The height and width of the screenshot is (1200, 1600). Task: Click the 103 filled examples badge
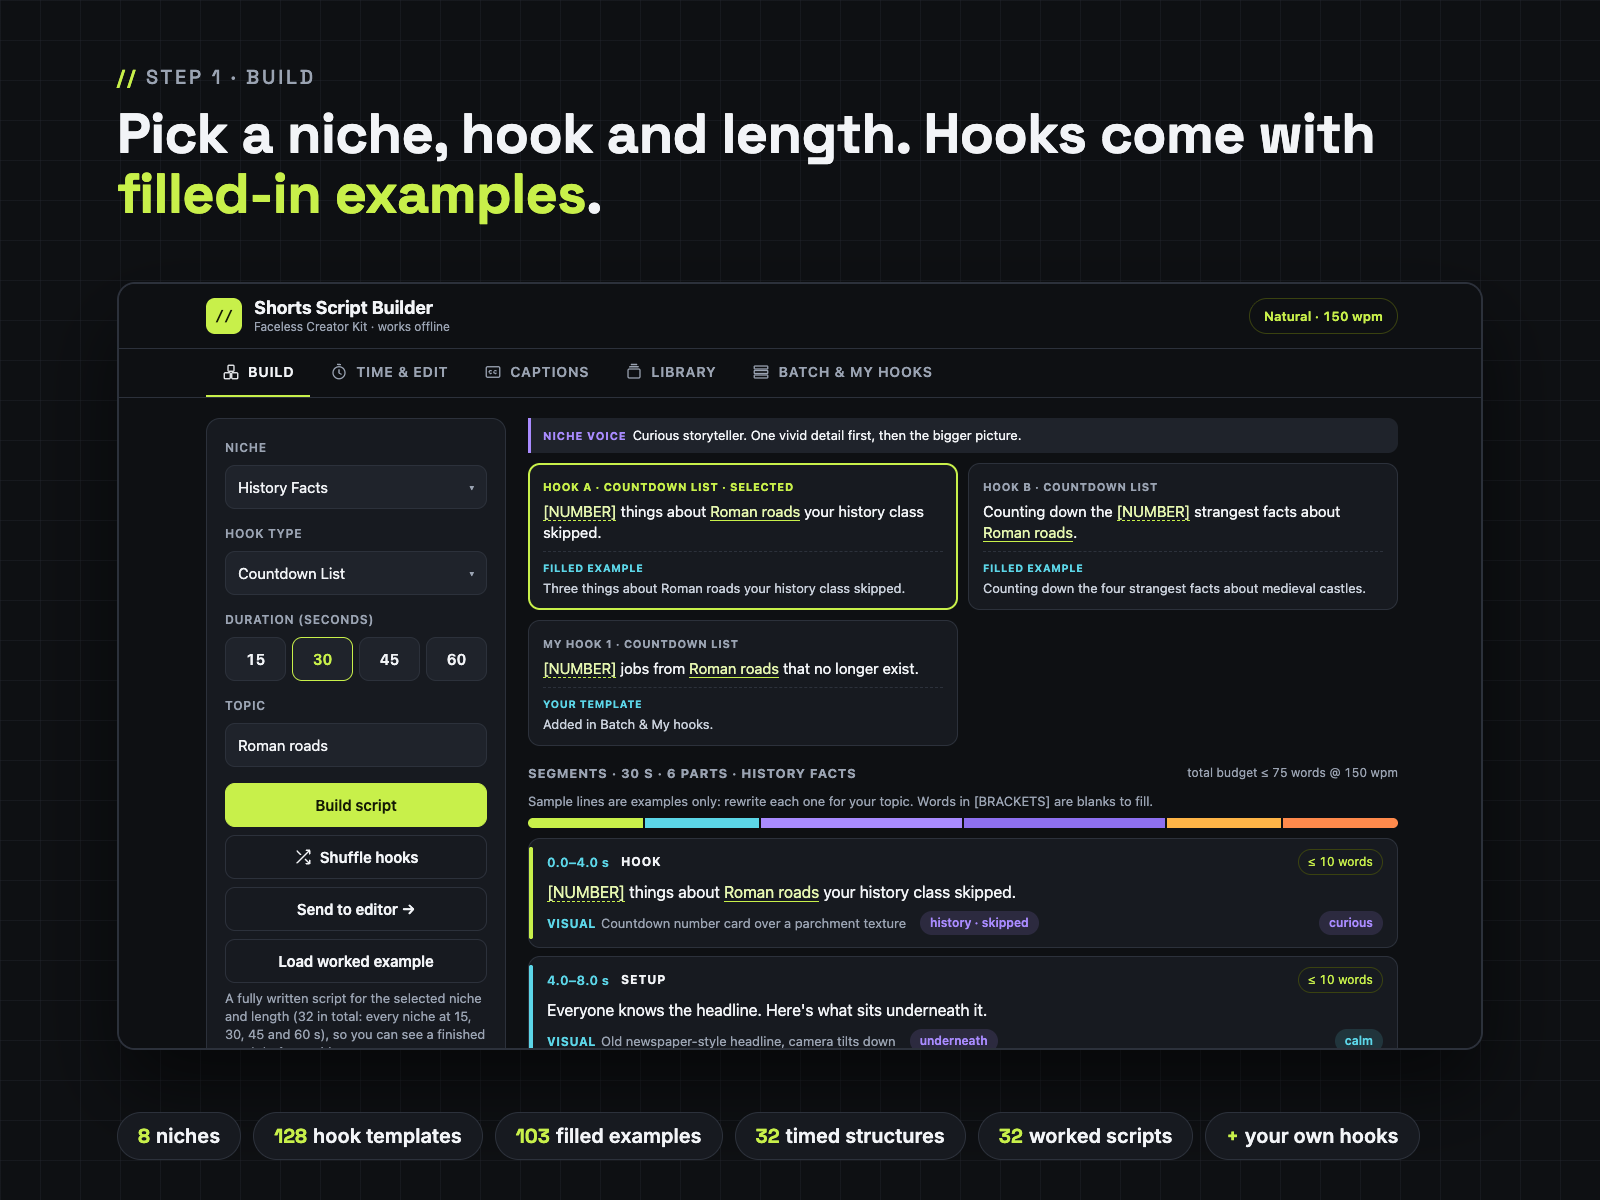coord(608,1136)
